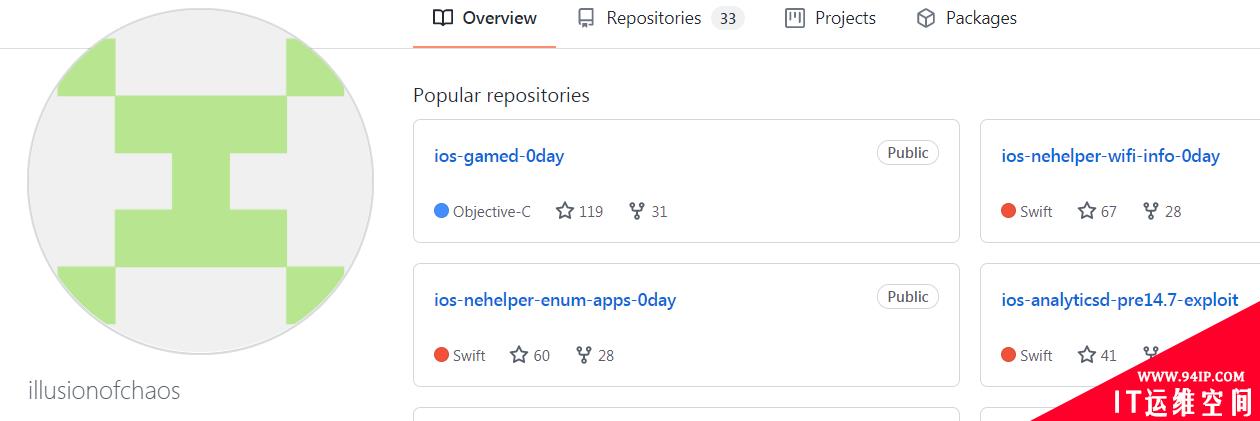Switch to the Repositories tab
1260x421 pixels.
point(660,18)
